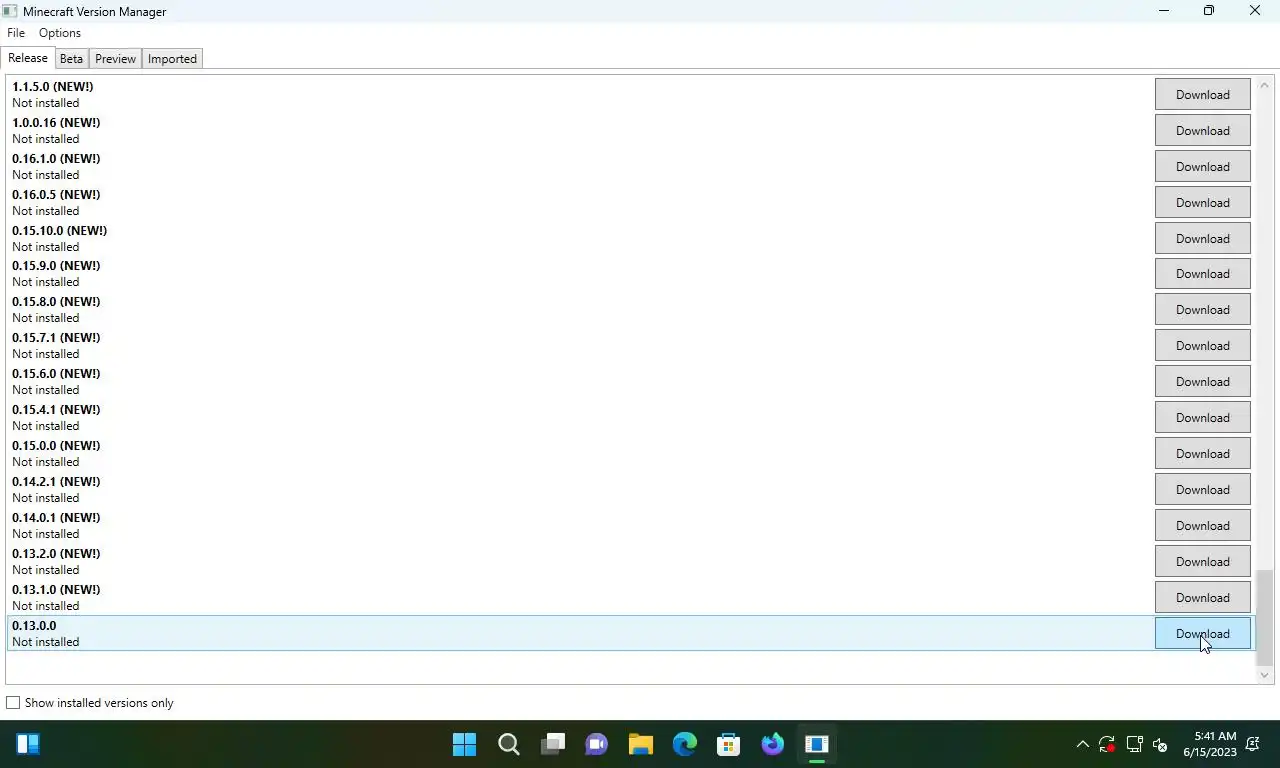Image resolution: width=1280 pixels, height=768 pixels.
Task: Select the 0.15.6.0 (NEW!) version entry
Action: point(630,381)
